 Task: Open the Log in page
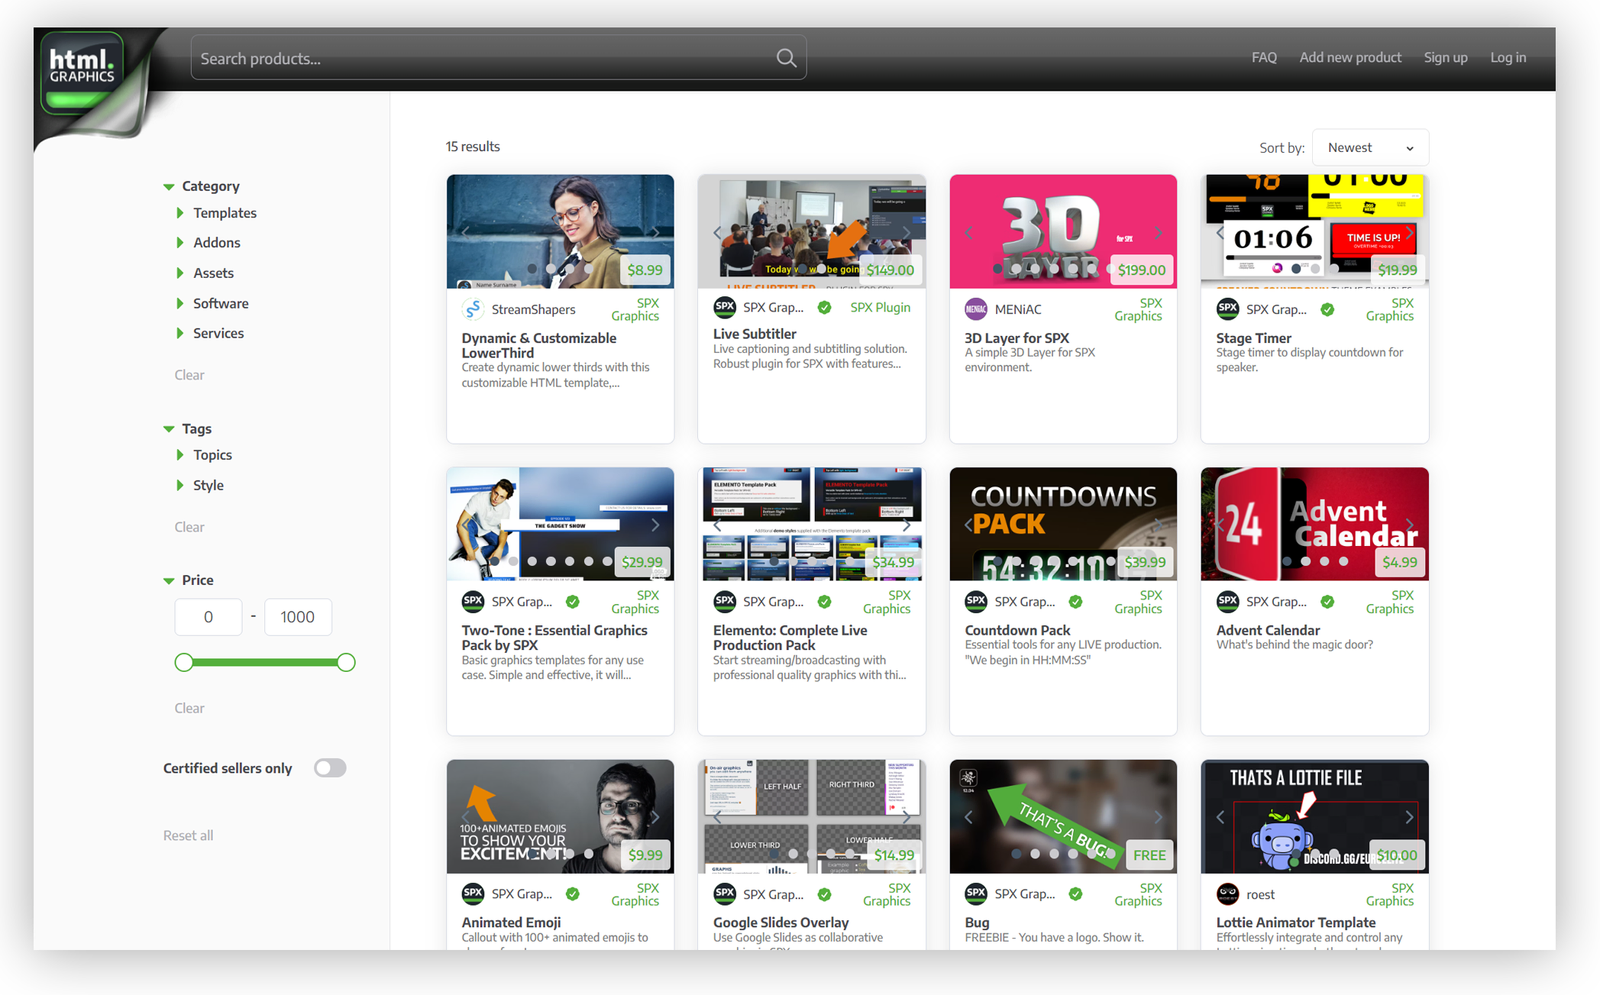pos(1508,58)
